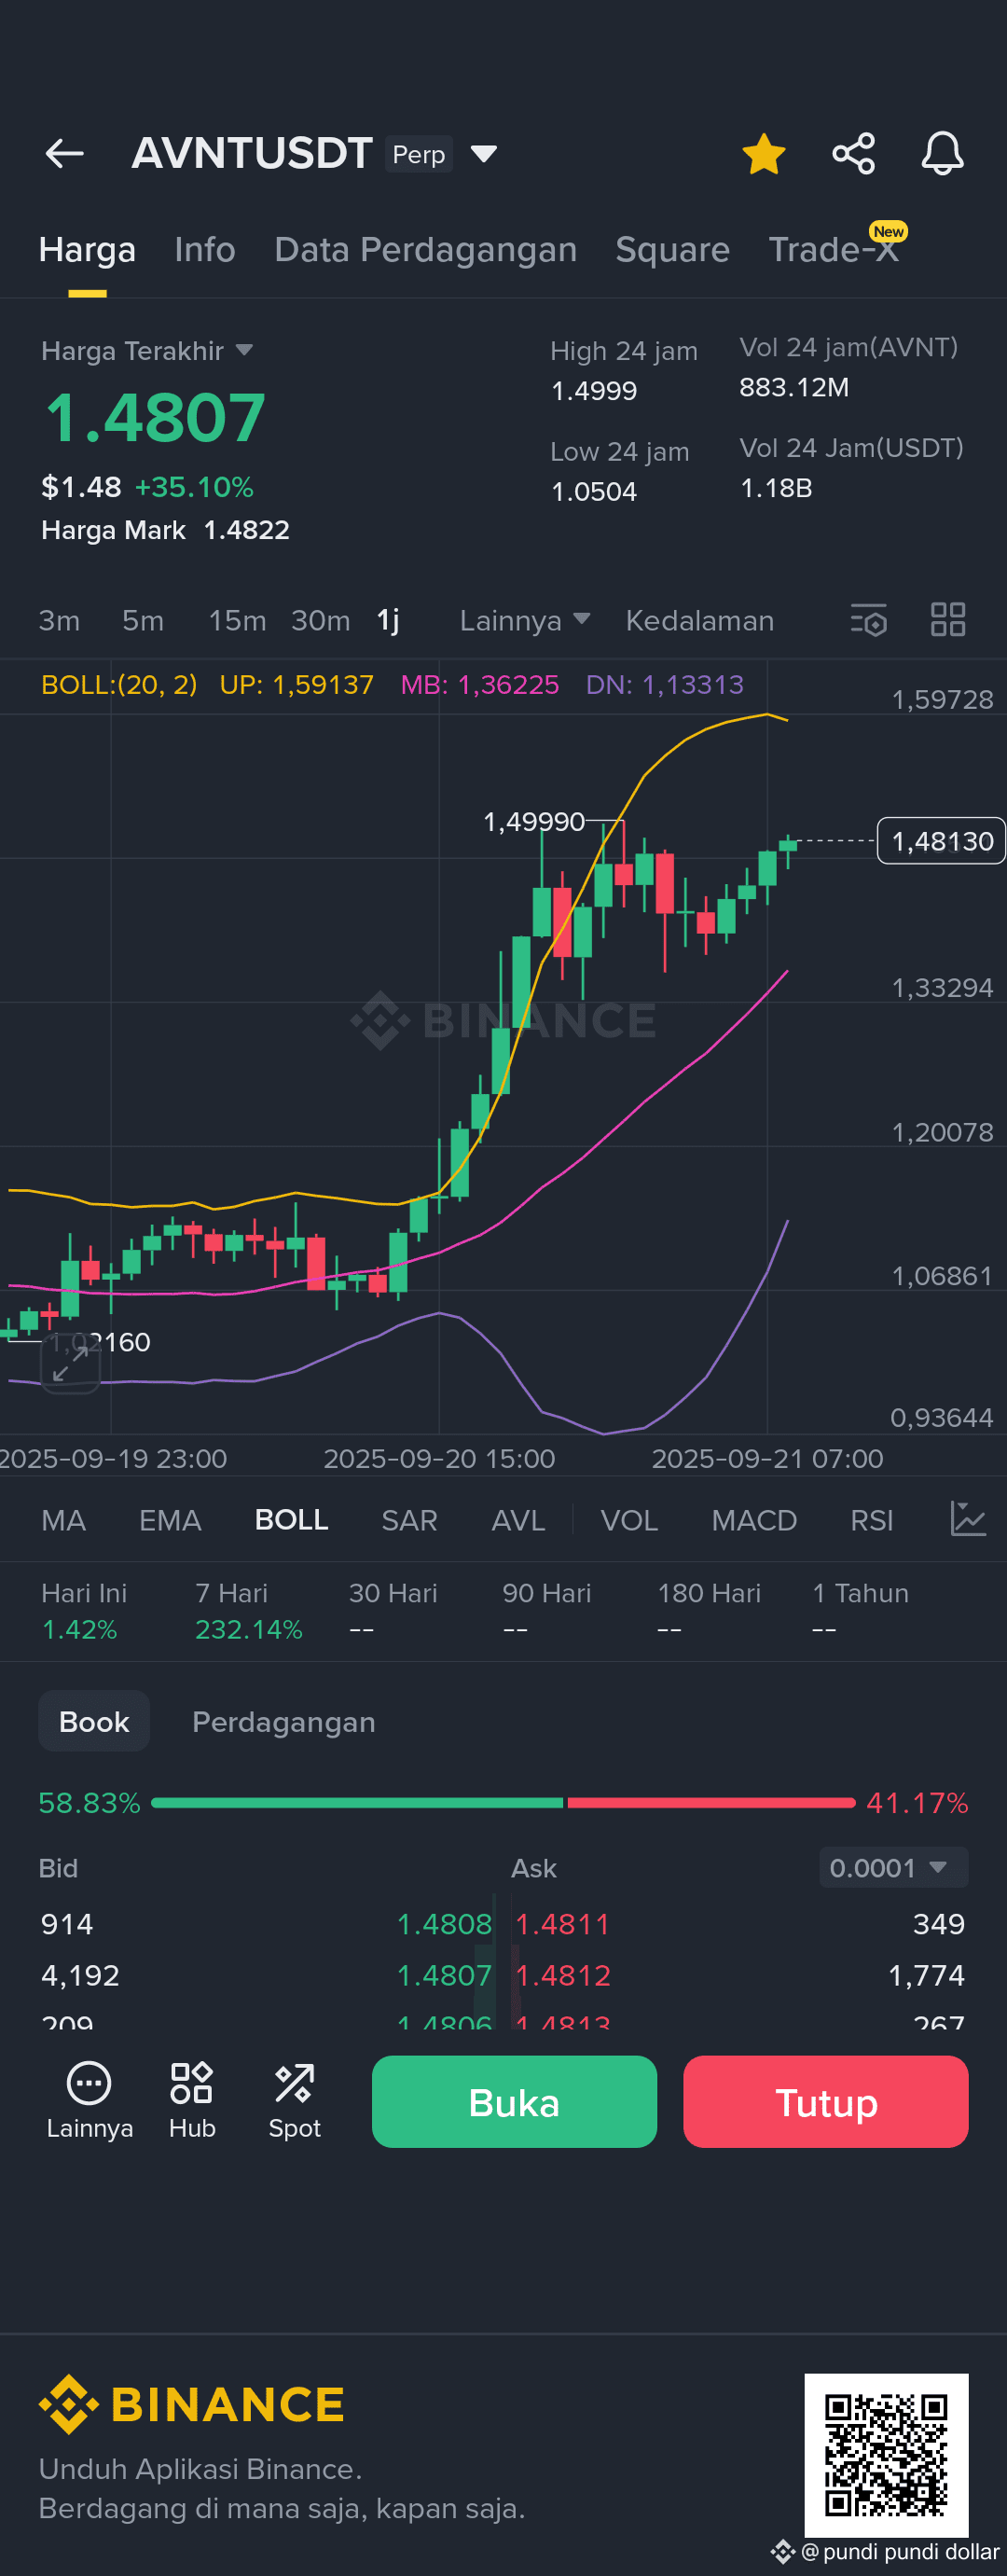Tap the High 24 jam value 1.4999
The height and width of the screenshot is (2576, 1007).
pos(594,391)
